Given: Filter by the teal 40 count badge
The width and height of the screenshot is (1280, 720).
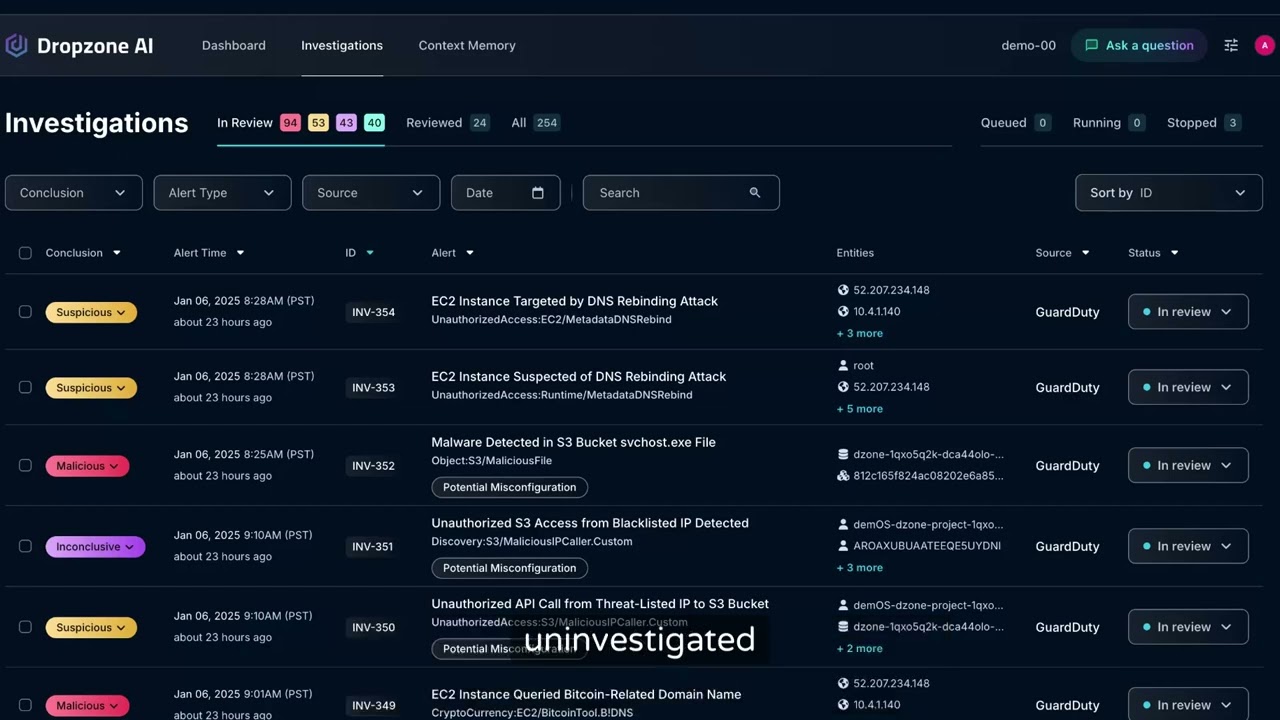Looking at the screenshot, I should [374, 123].
